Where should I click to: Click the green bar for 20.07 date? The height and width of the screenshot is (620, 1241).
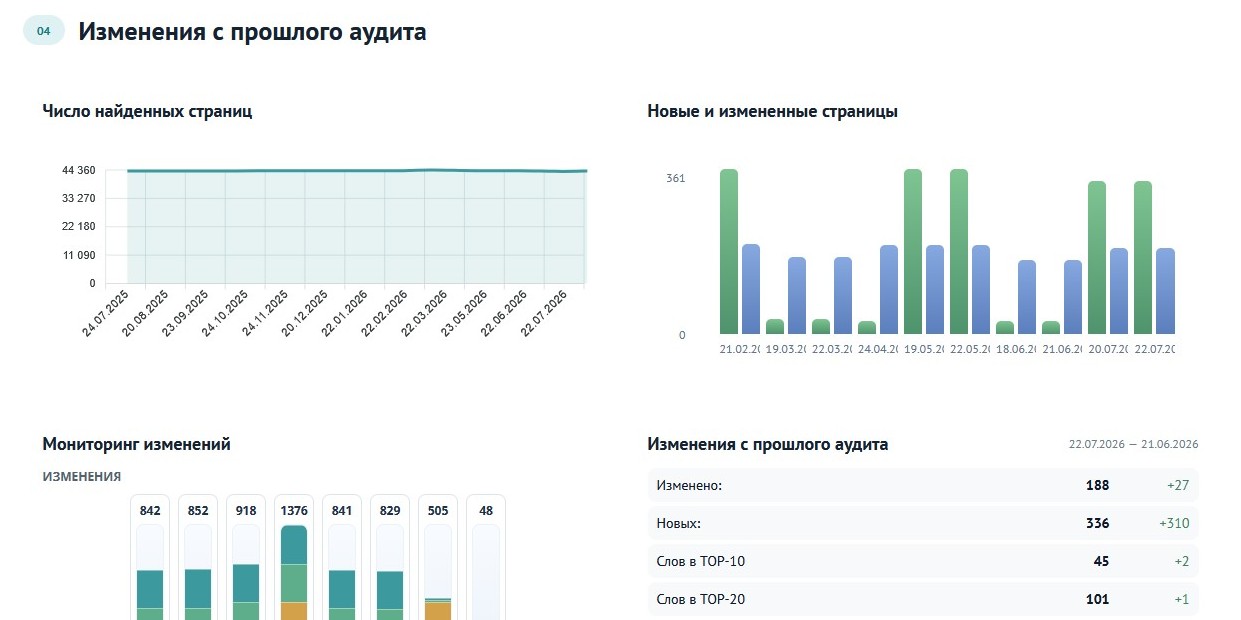[x=1097, y=257]
